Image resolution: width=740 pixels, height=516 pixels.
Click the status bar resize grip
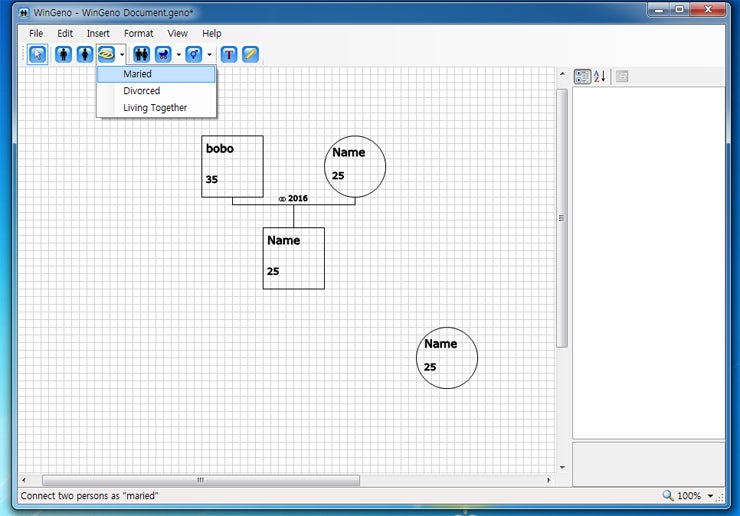720,496
